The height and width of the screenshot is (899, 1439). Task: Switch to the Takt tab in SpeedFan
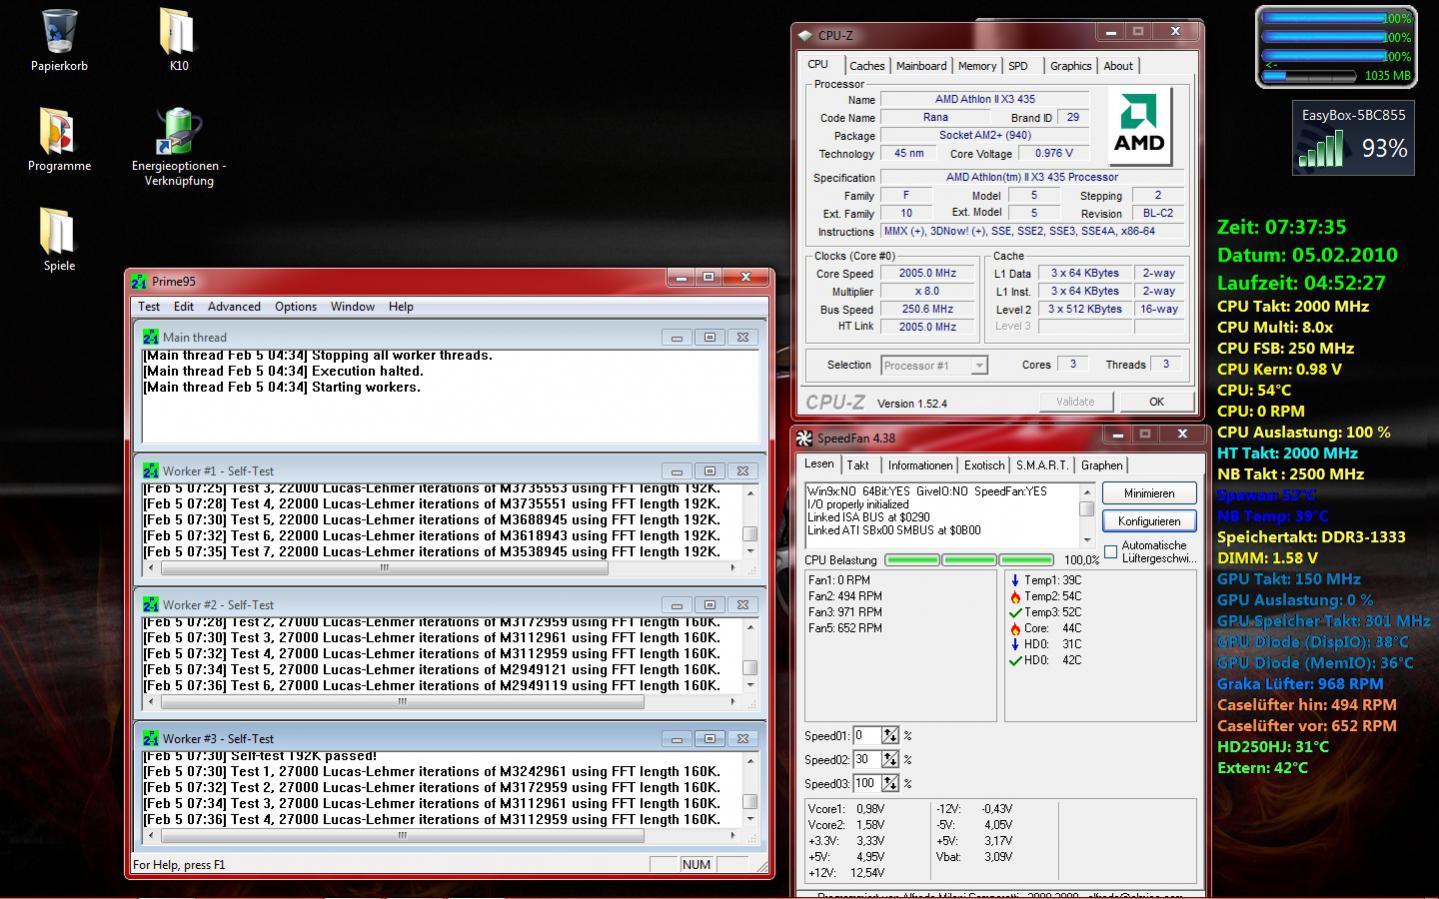pos(858,466)
